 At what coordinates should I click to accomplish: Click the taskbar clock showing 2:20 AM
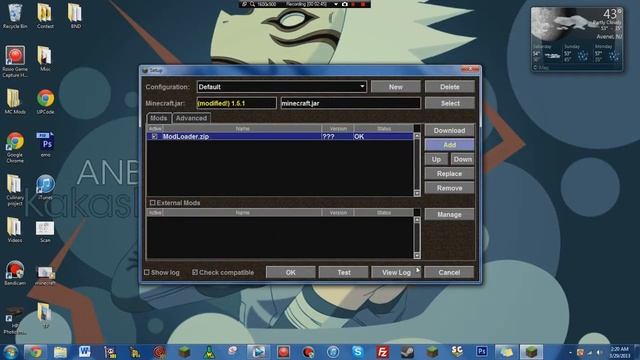620,352
